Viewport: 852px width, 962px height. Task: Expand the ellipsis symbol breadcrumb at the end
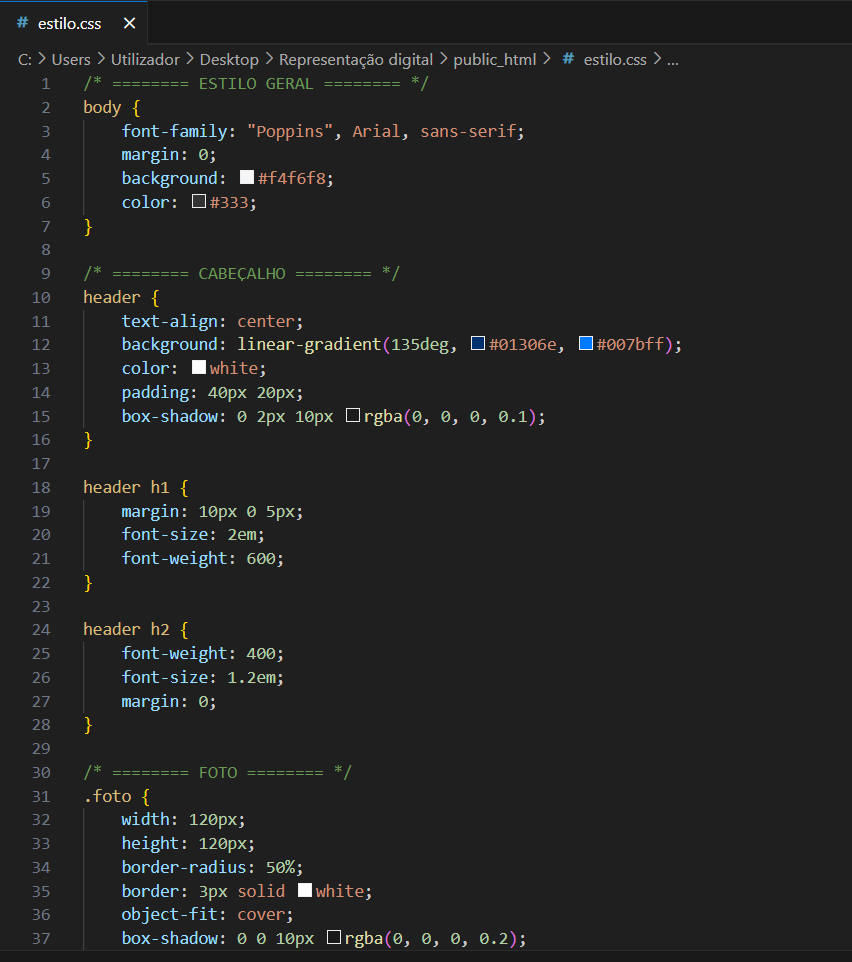click(672, 59)
